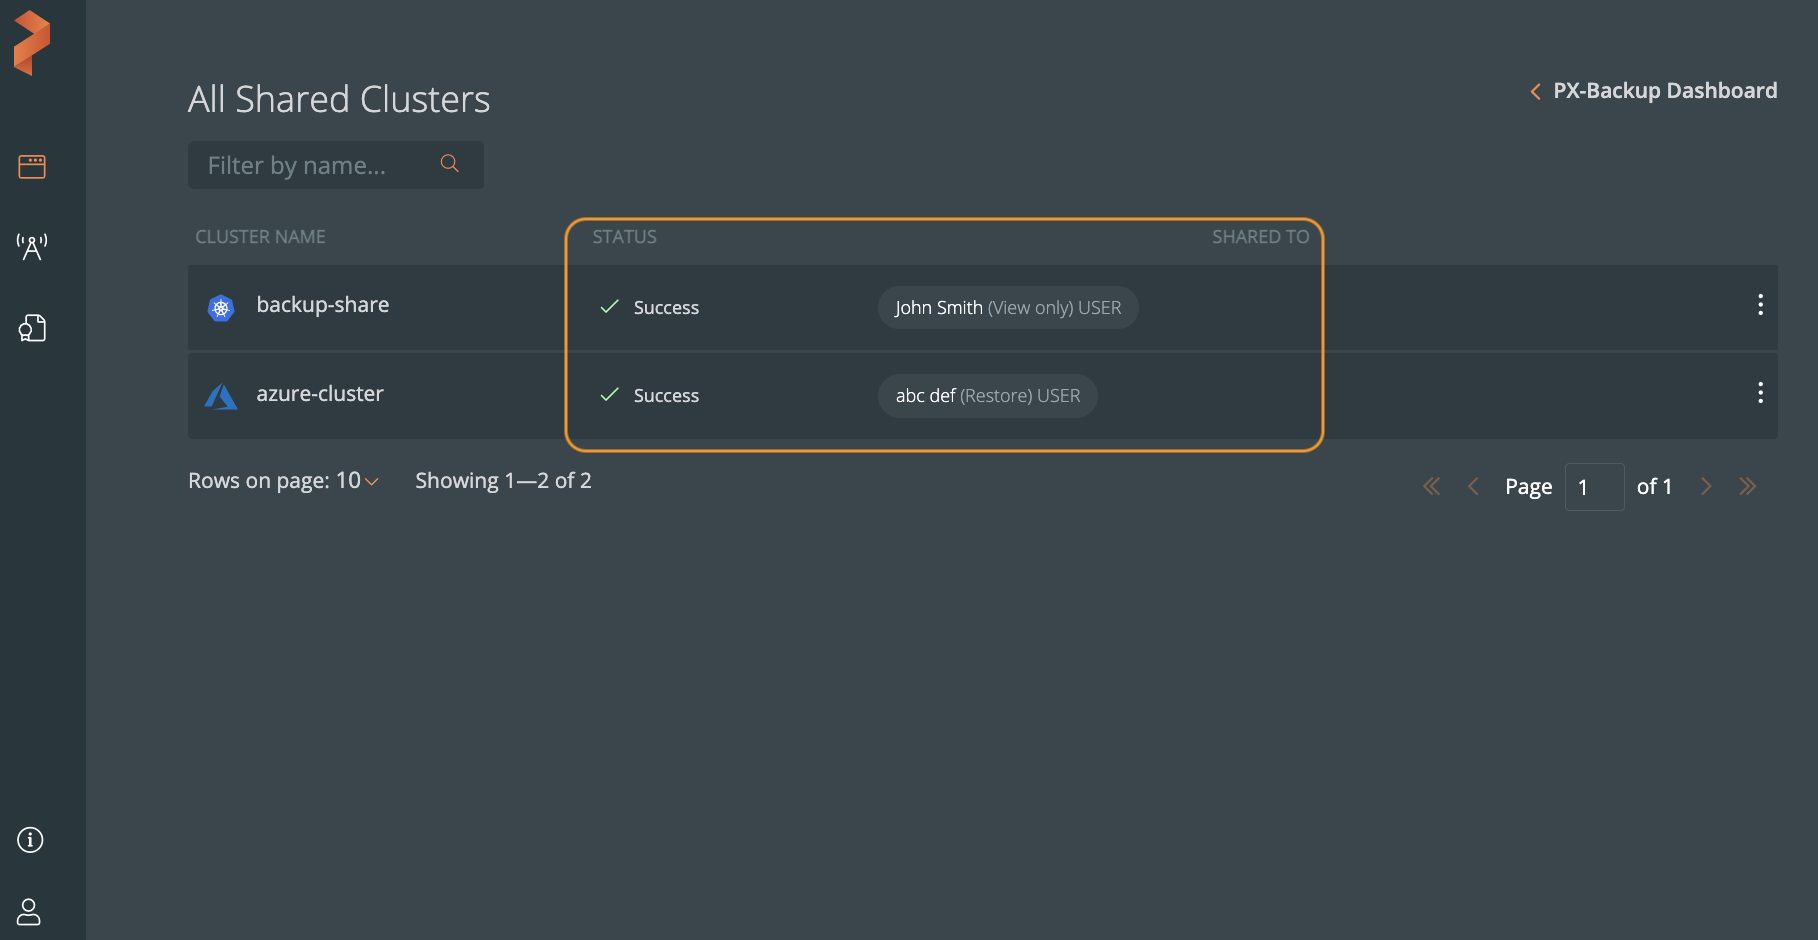Click the abc def (Restore) USER chip
The height and width of the screenshot is (940, 1818).
[987, 396]
